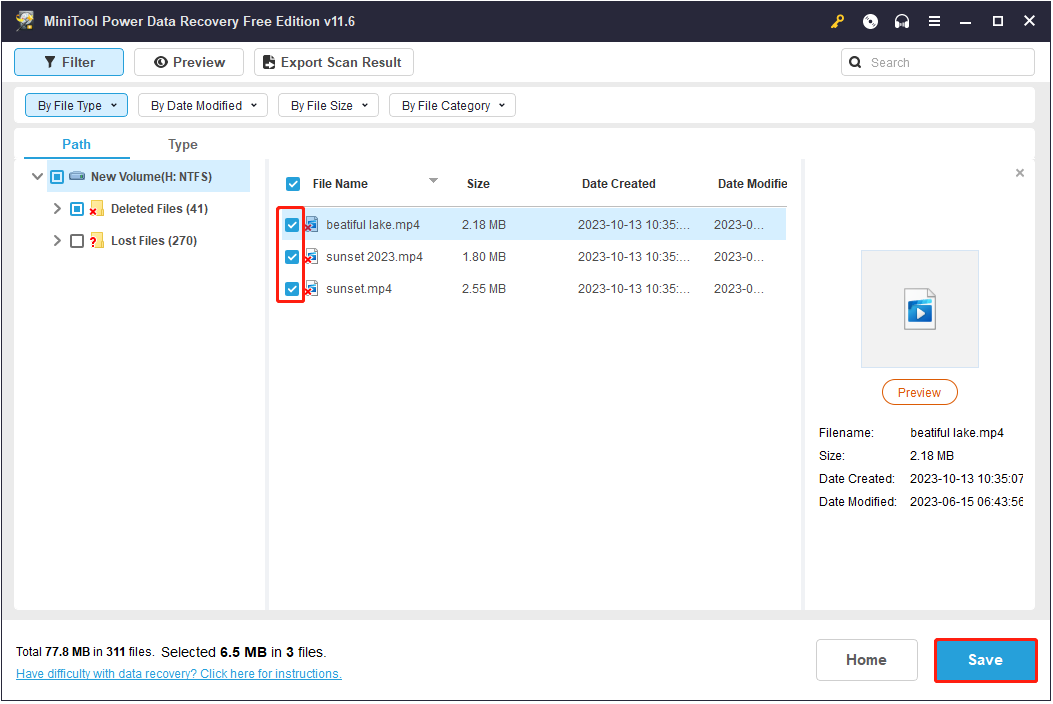Click Export Scan Result button
This screenshot has height=704, width=1053.
pyautogui.click(x=334, y=62)
